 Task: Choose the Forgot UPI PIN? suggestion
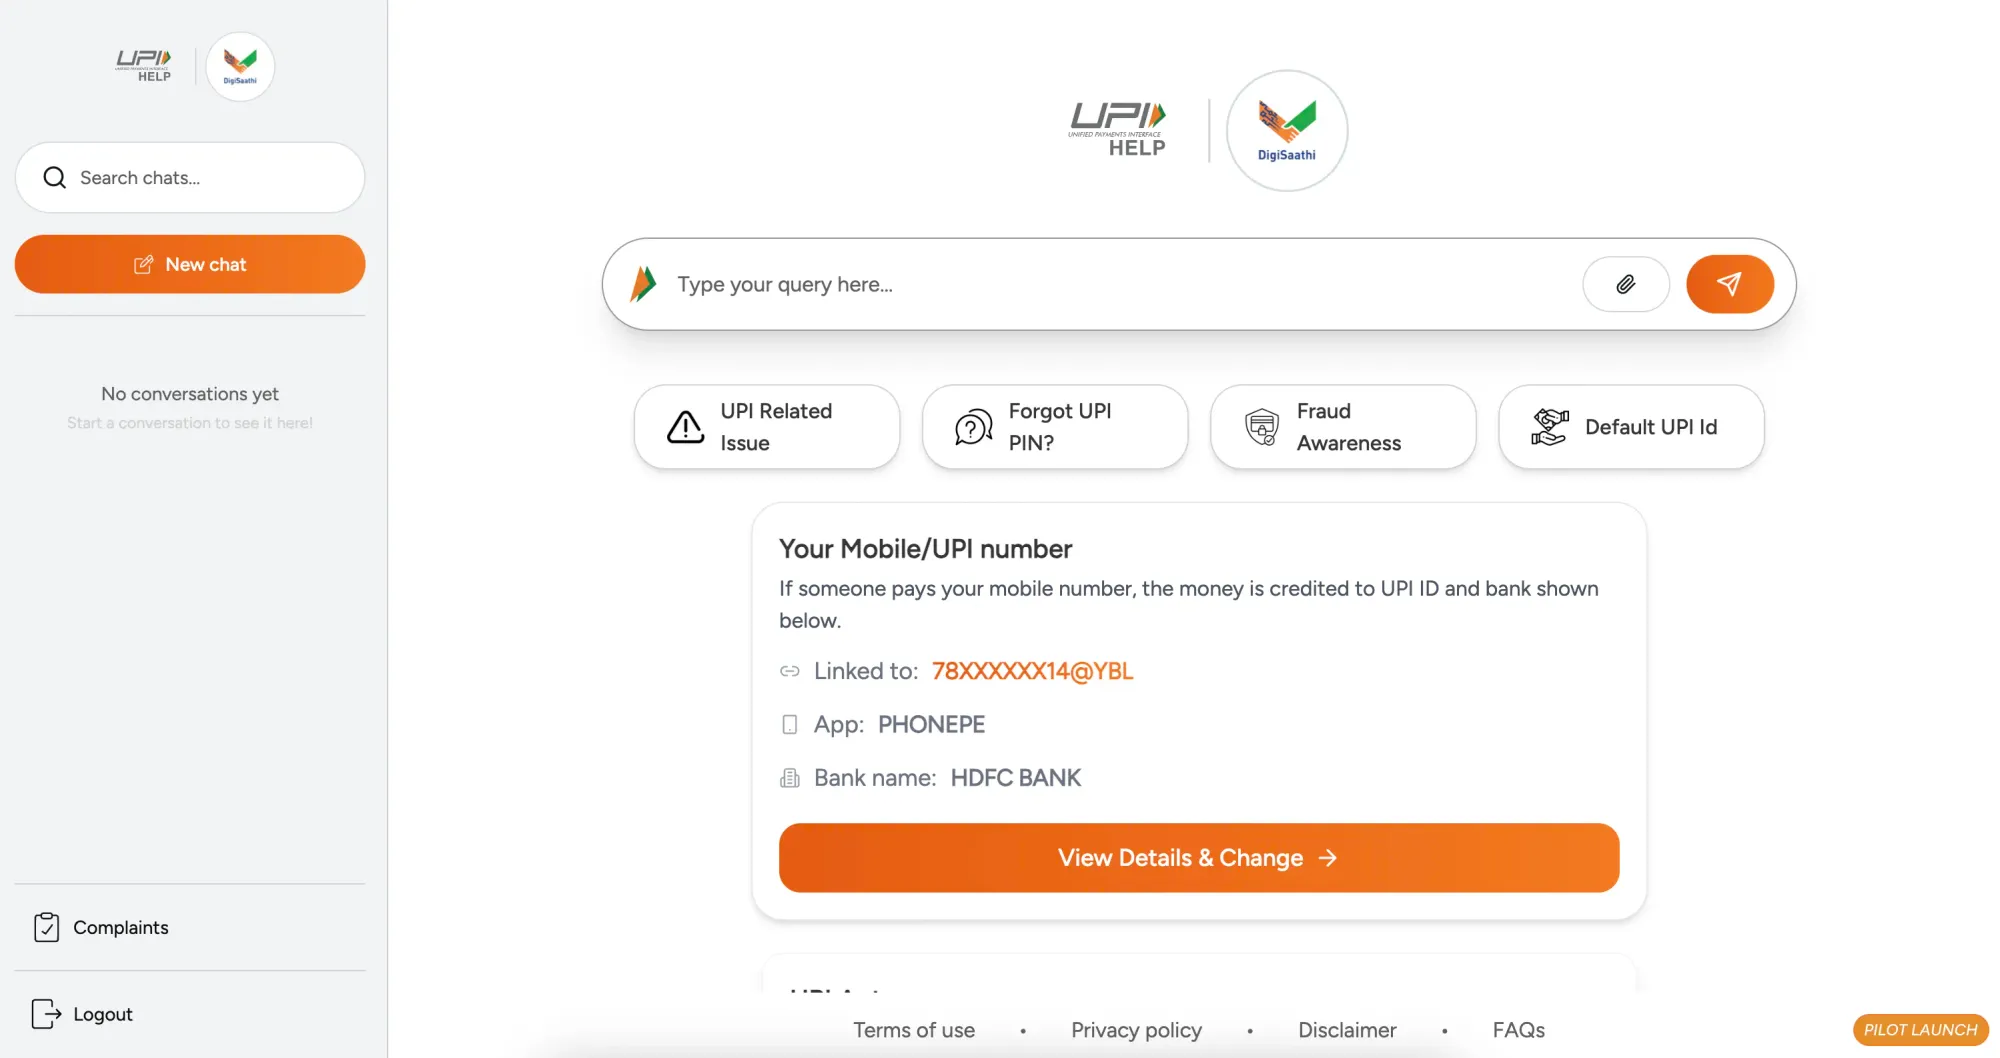[x=1055, y=427]
